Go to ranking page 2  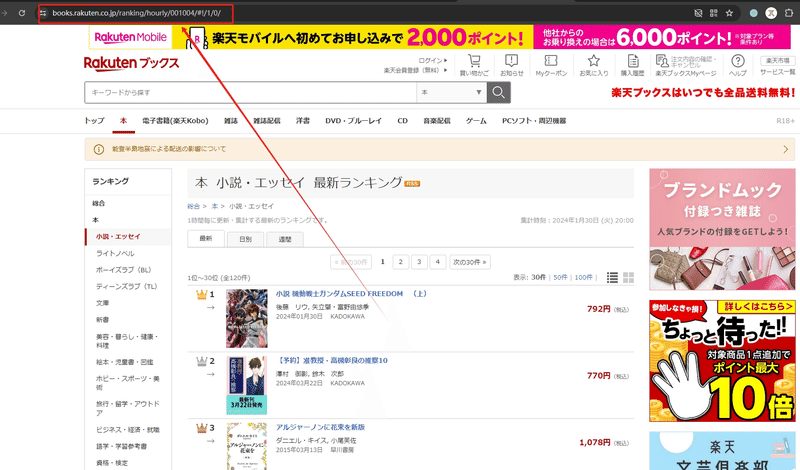click(x=401, y=262)
